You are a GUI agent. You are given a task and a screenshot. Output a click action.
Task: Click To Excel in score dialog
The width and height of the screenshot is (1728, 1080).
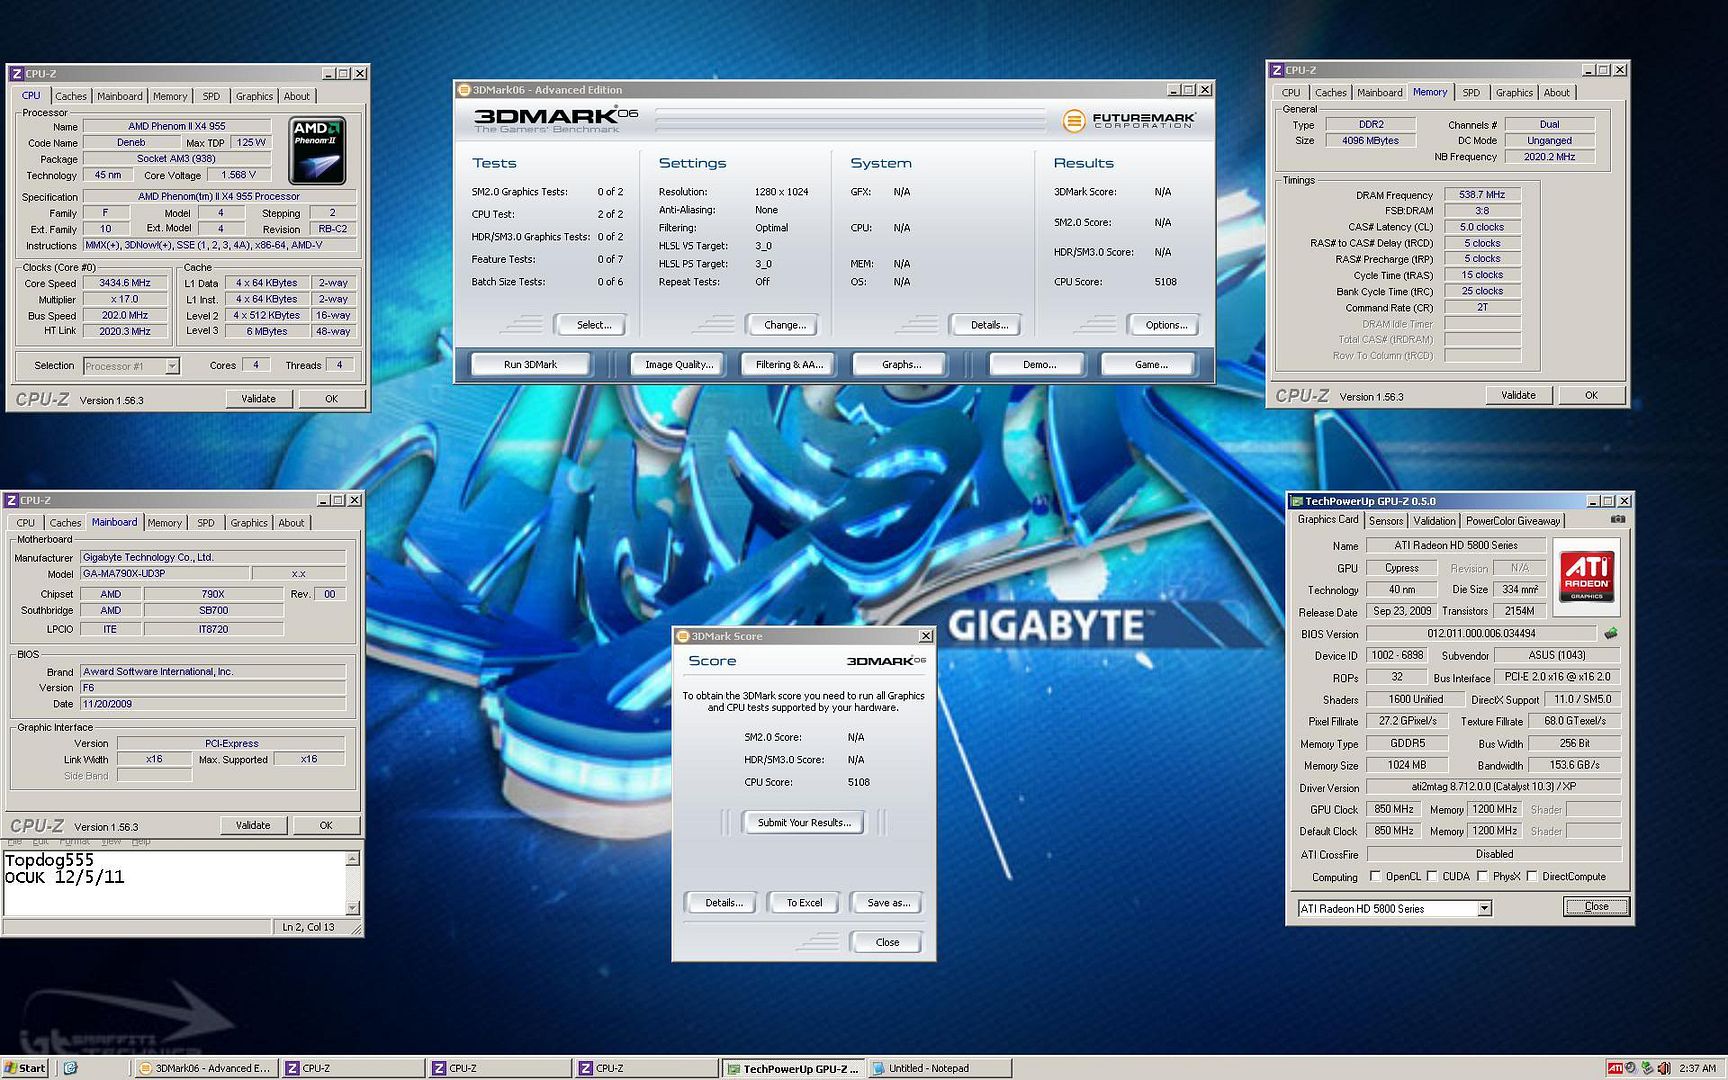coord(804,903)
